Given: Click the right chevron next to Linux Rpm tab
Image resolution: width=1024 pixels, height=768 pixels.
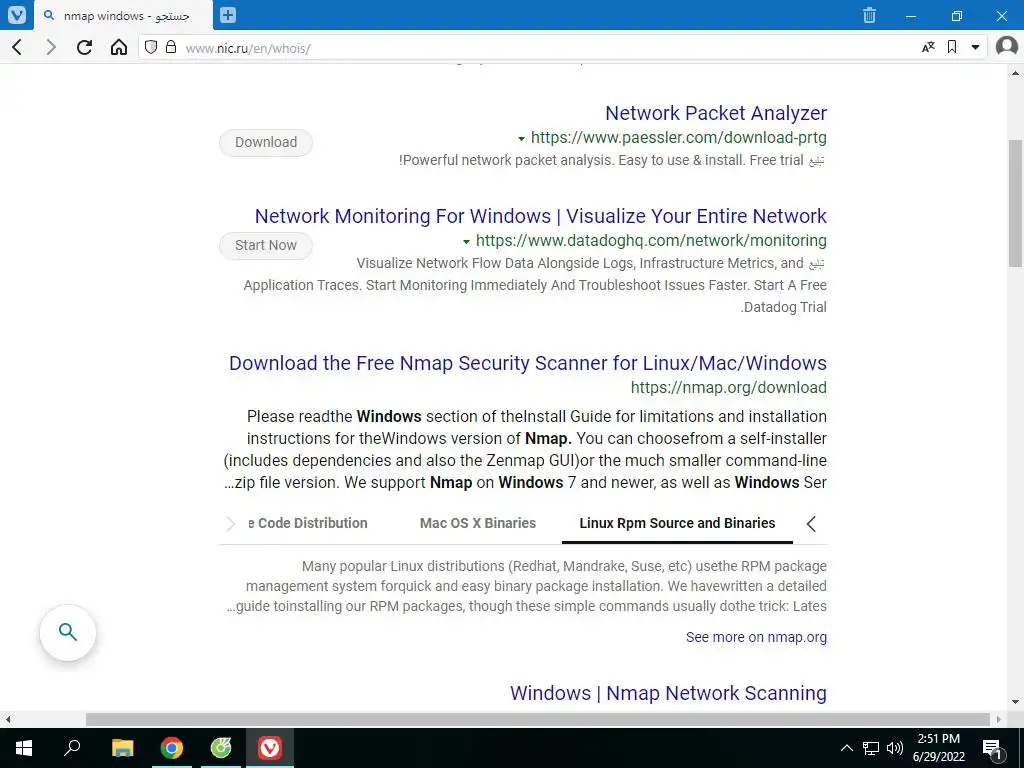Looking at the screenshot, I should pyautogui.click(x=811, y=524).
